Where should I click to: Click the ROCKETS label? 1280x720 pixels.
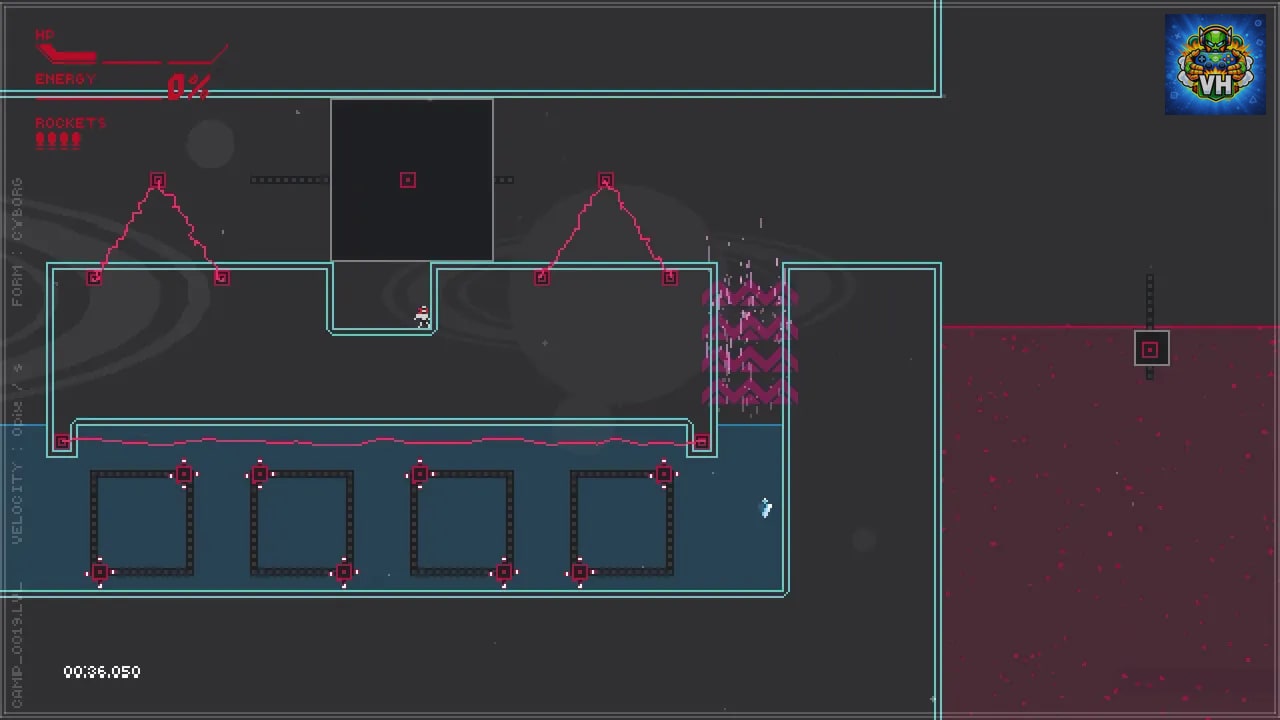tap(70, 123)
